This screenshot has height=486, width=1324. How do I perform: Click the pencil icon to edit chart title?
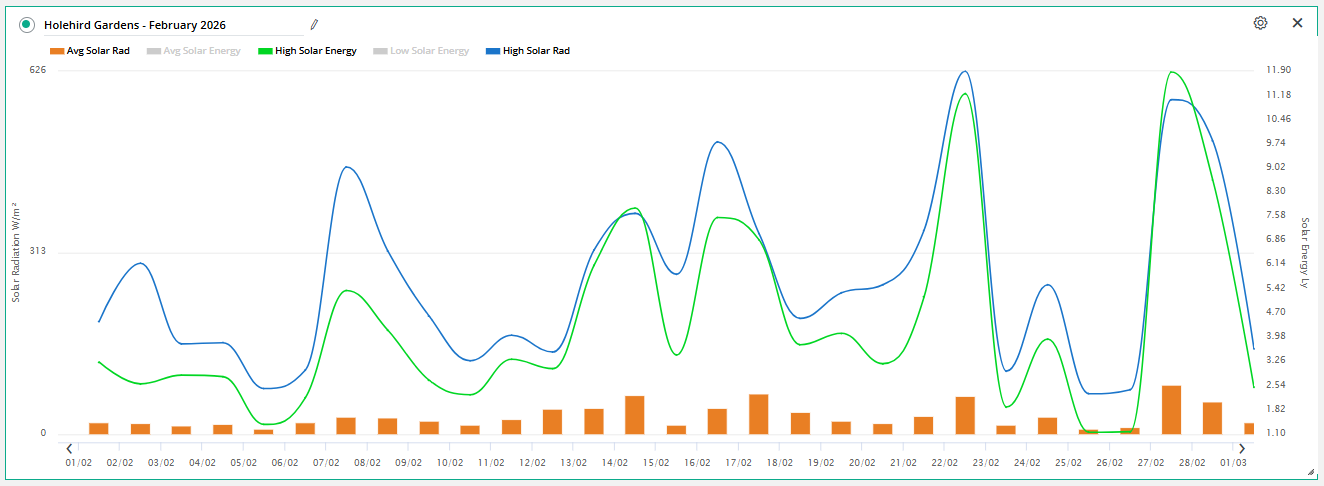[x=314, y=24]
